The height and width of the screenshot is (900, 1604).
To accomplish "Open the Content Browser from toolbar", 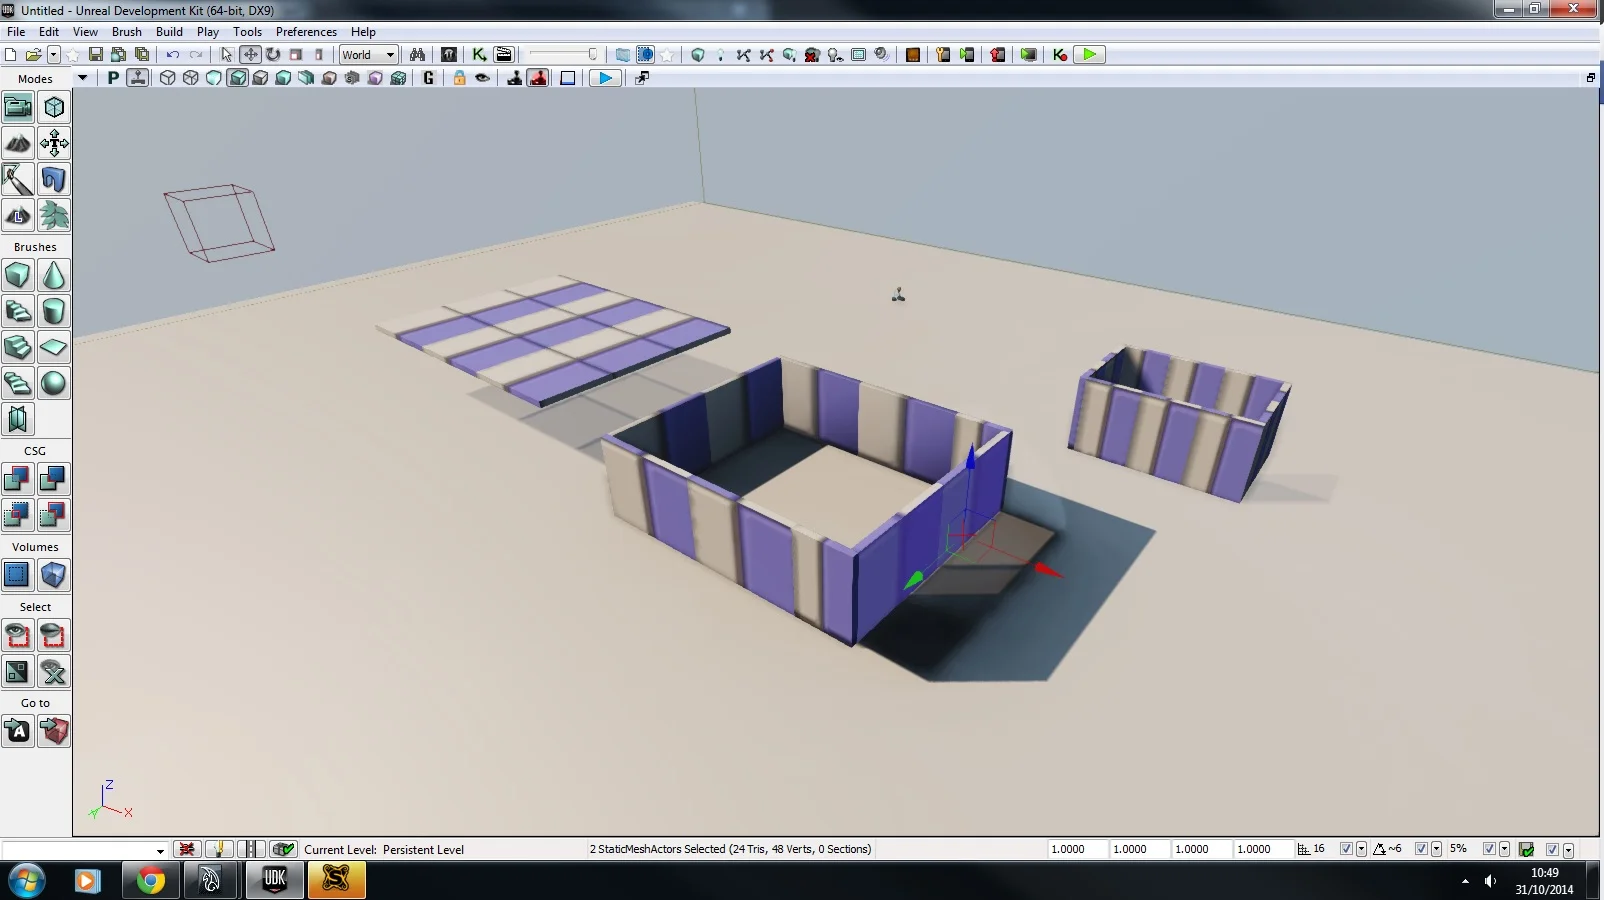I will tap(449, 55).
